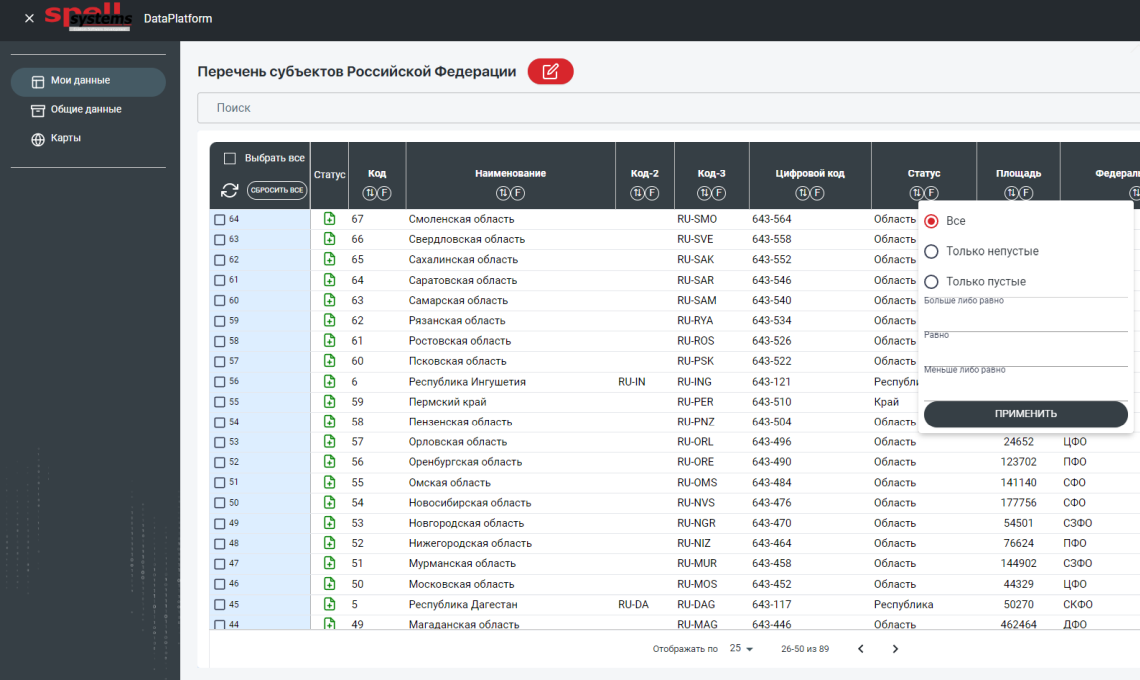Focus the Меньше либо равно input
This screenshot has height=680, width=1140.
[x=1025, y=384]
